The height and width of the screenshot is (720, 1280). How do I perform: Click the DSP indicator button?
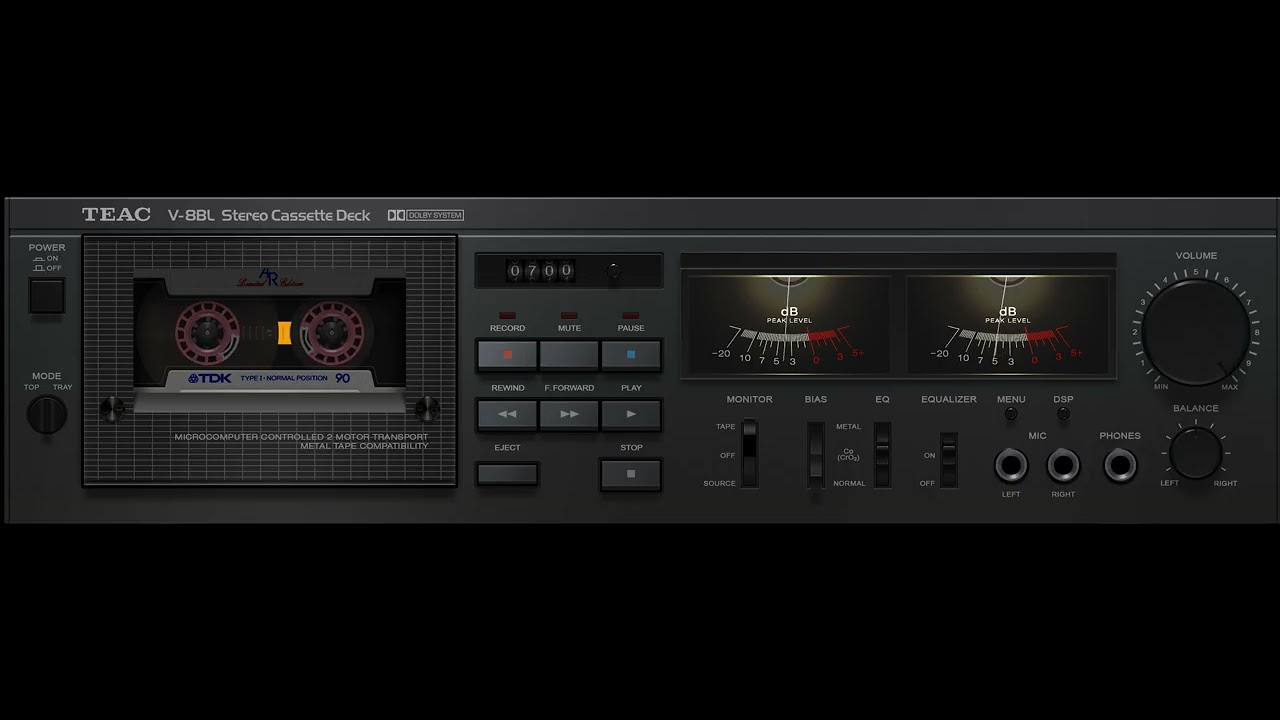[1063, 413]
